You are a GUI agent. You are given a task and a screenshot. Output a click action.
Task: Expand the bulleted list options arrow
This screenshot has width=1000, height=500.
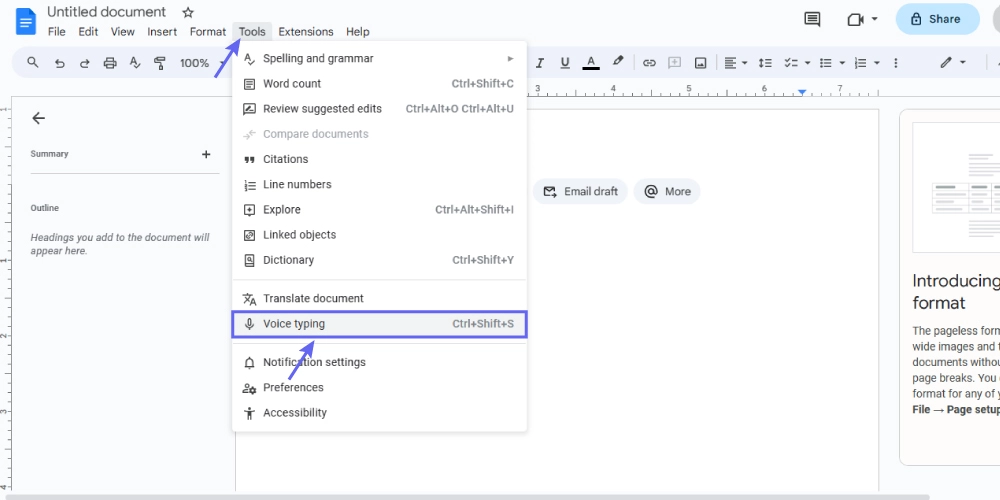(842, 62)
